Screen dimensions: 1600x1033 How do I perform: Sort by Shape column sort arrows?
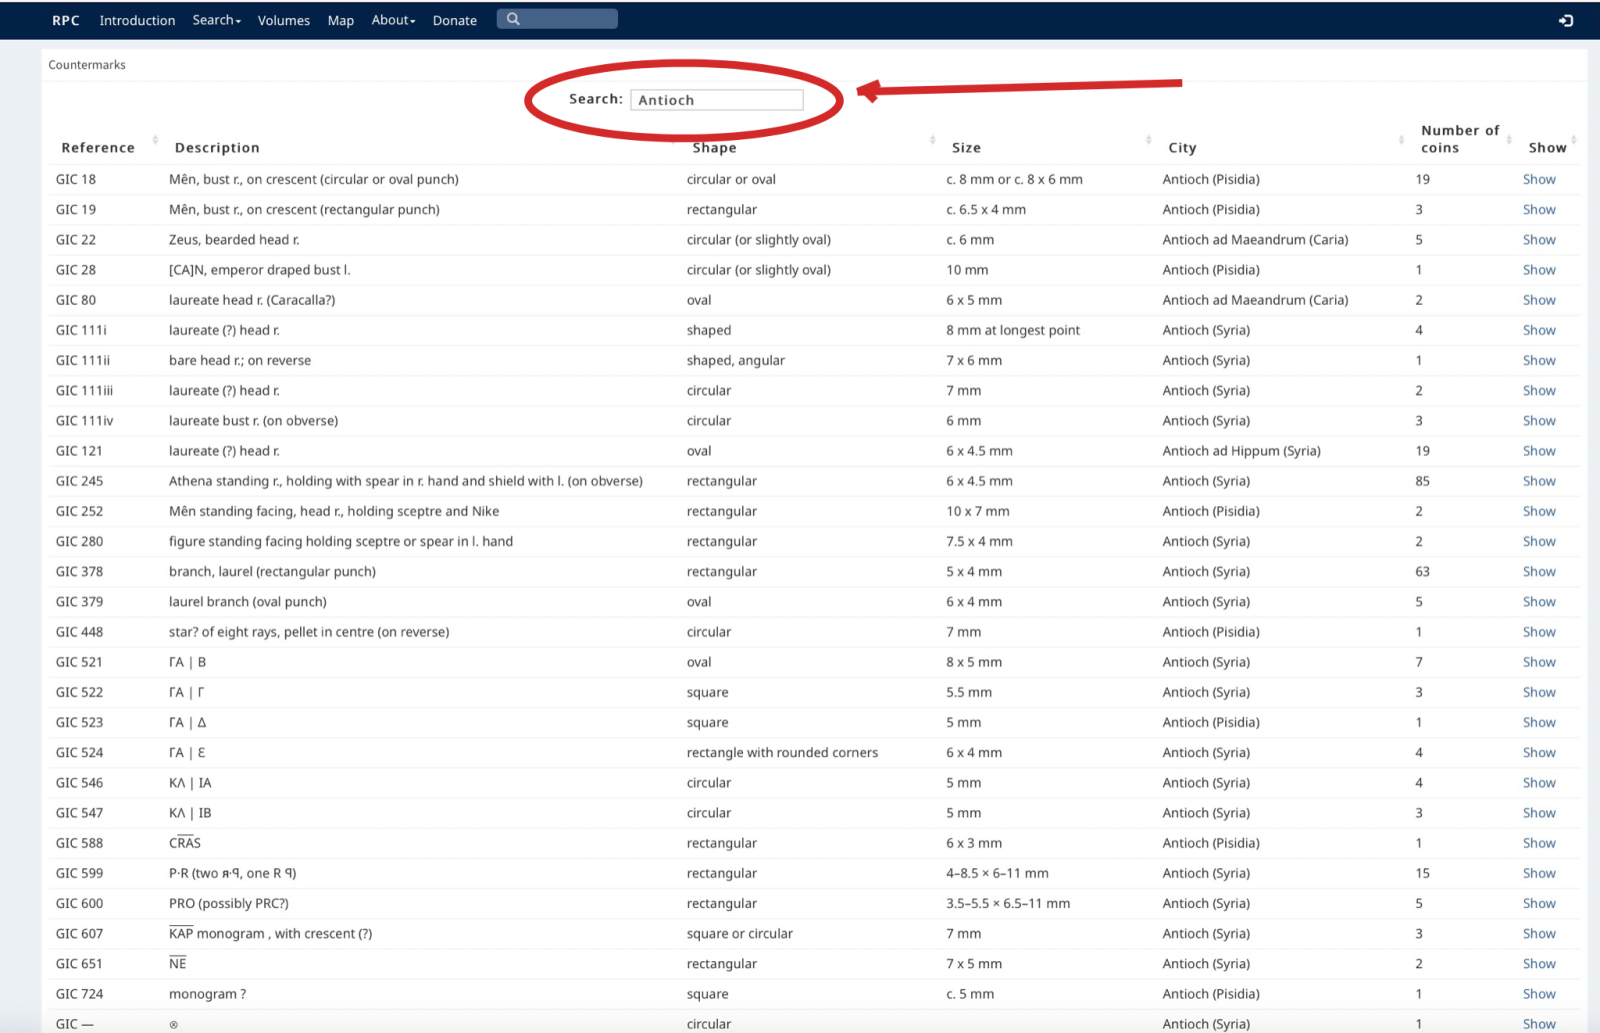point(932,140)
